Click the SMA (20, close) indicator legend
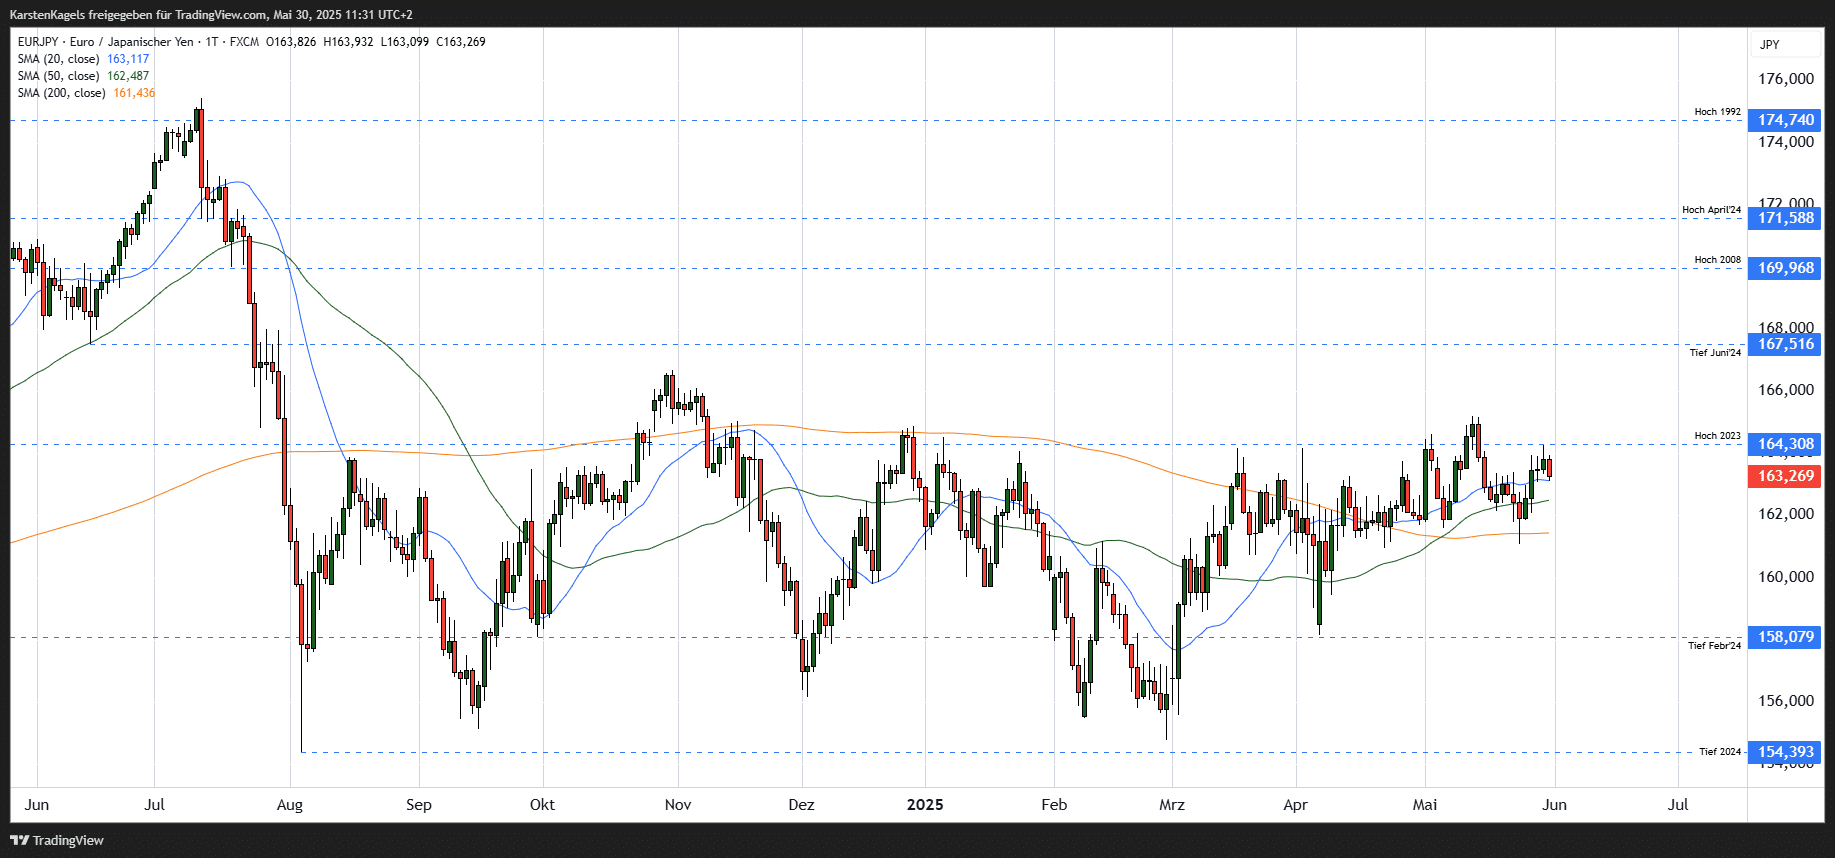The height and width of the screenshot is (858, 1835). 58,59
